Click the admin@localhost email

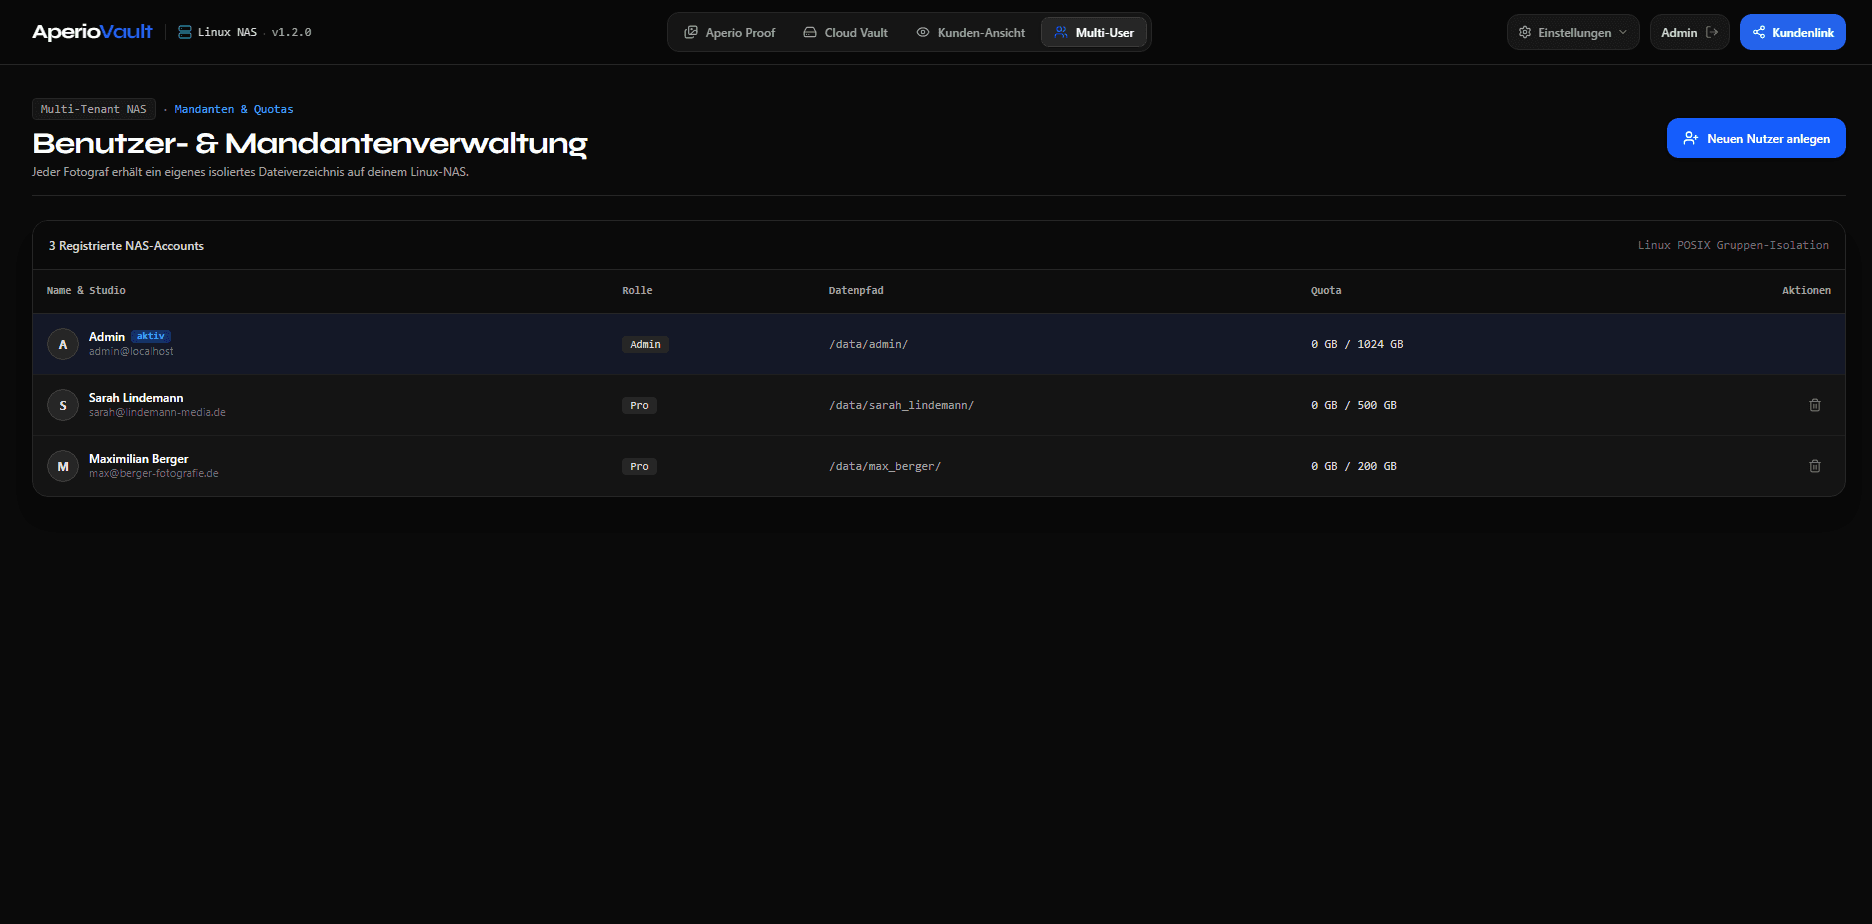click(131, 352)
